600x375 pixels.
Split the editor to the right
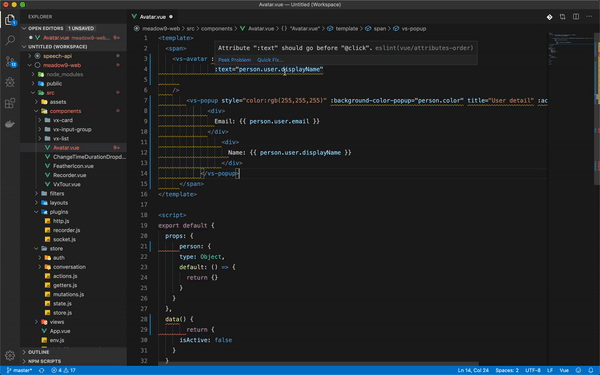click(576, 17)
